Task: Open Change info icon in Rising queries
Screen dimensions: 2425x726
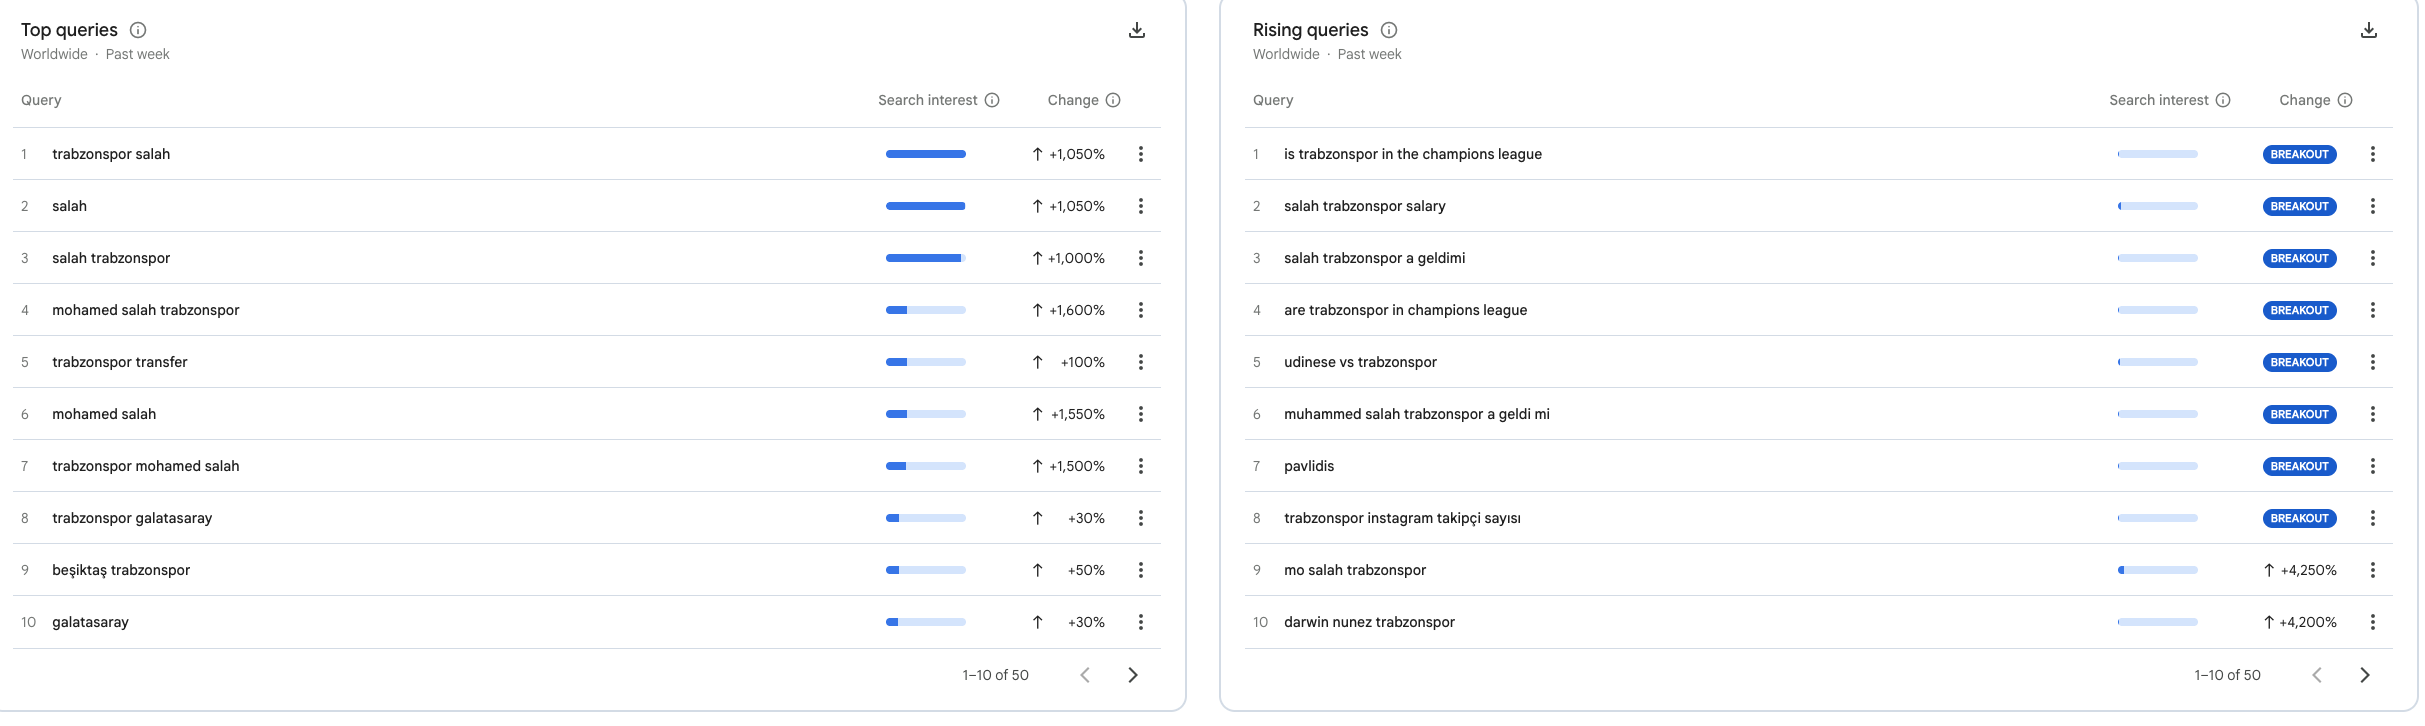Action: click(2345, 100)
